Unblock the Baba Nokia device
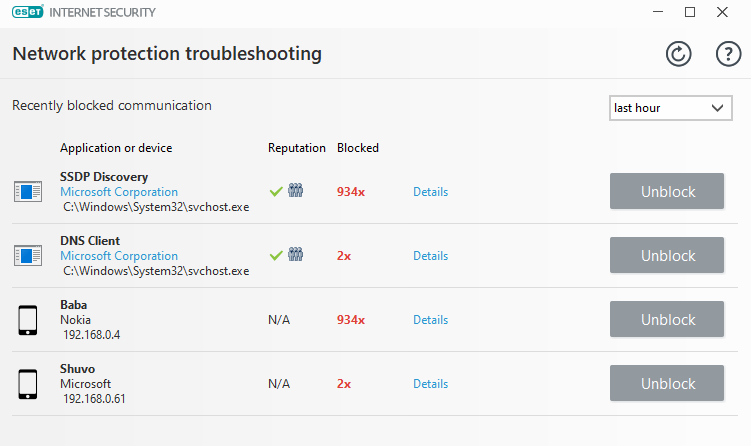 point(667,320)
